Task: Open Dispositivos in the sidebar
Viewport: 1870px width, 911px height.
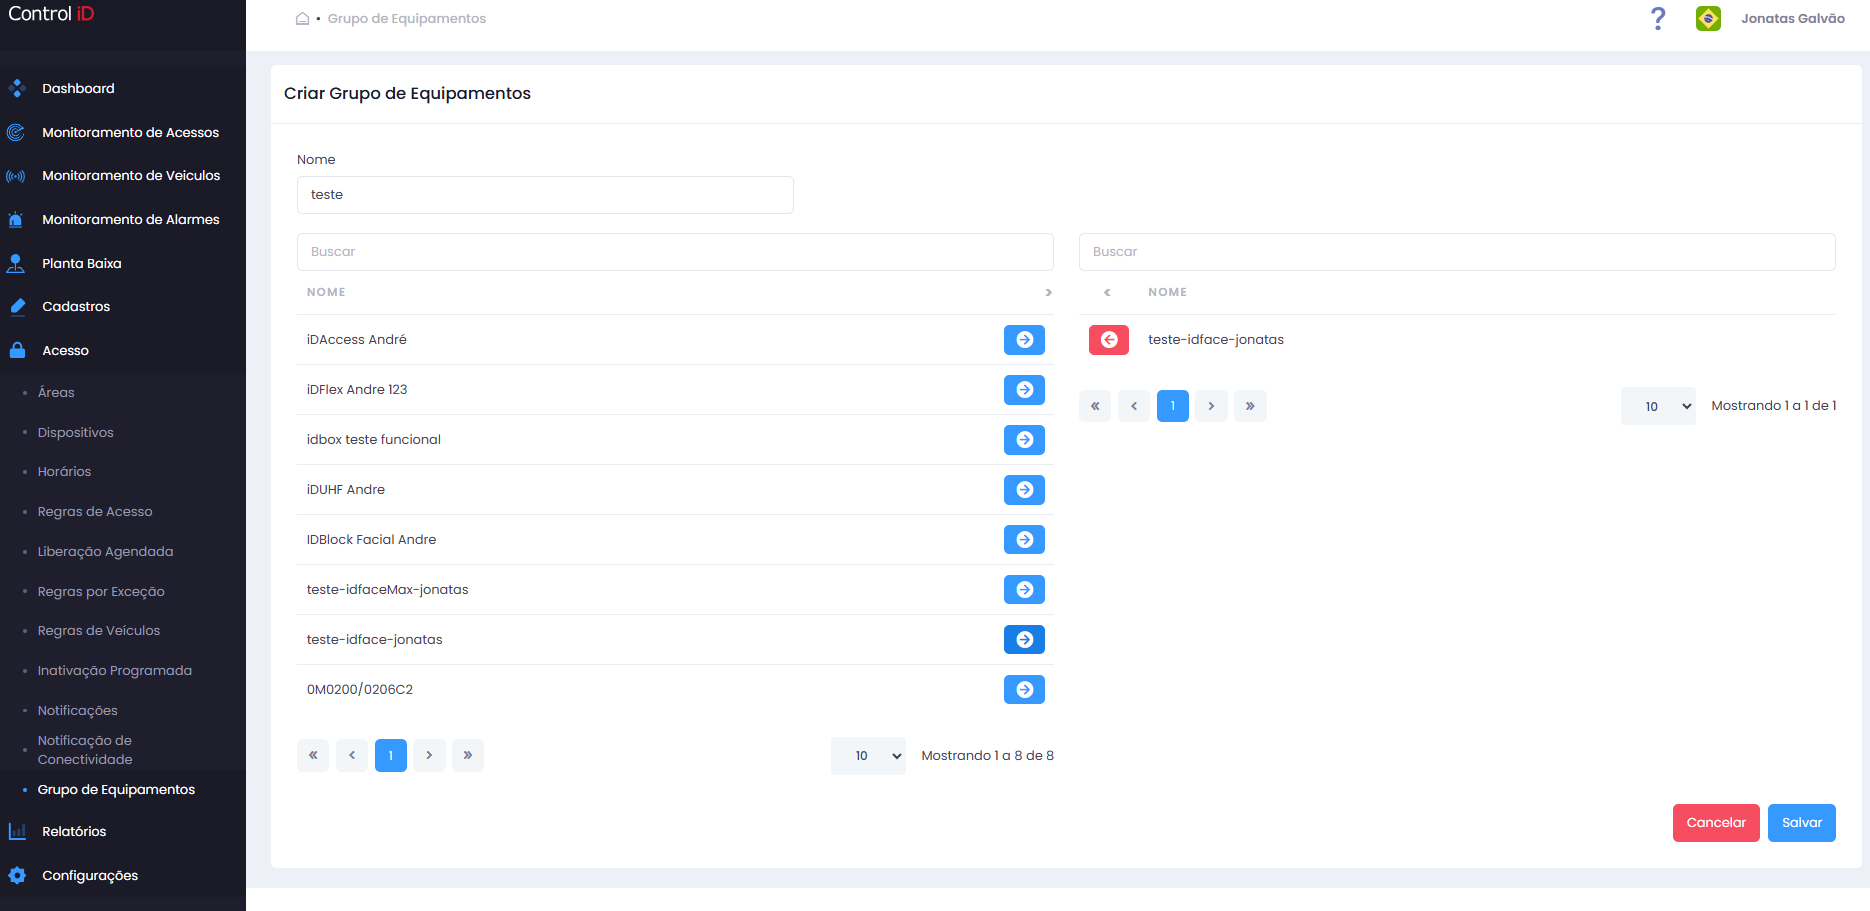Action: pyautogui.click(x=76, y=432)
